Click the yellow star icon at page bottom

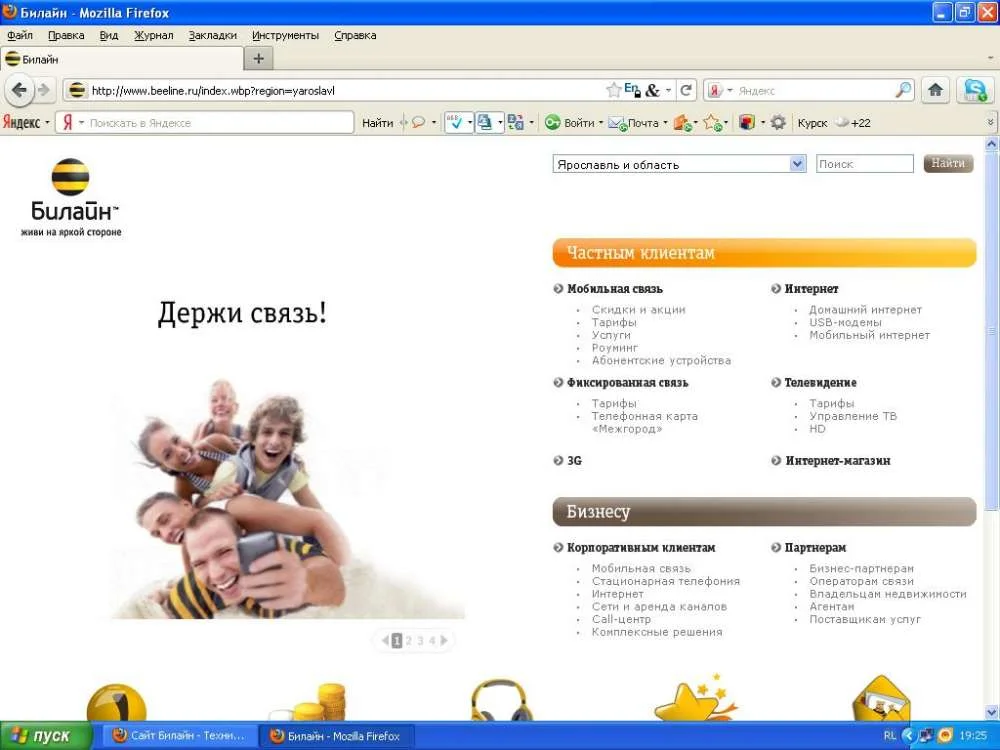694,698
